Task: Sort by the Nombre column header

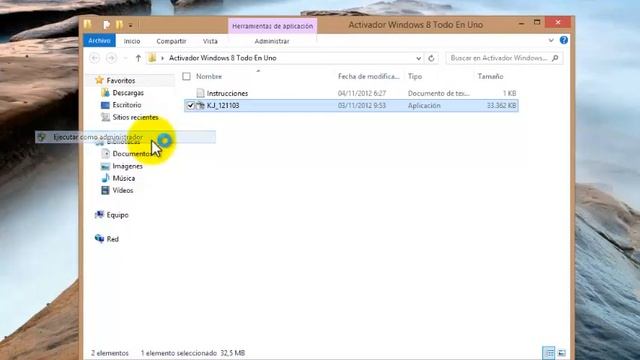Action: click(x=209, y=76)
